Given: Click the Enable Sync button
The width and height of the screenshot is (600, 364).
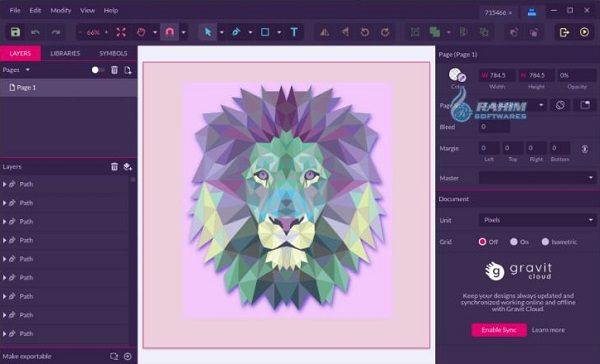Looking at the screenshot, I should click(499, 330).
